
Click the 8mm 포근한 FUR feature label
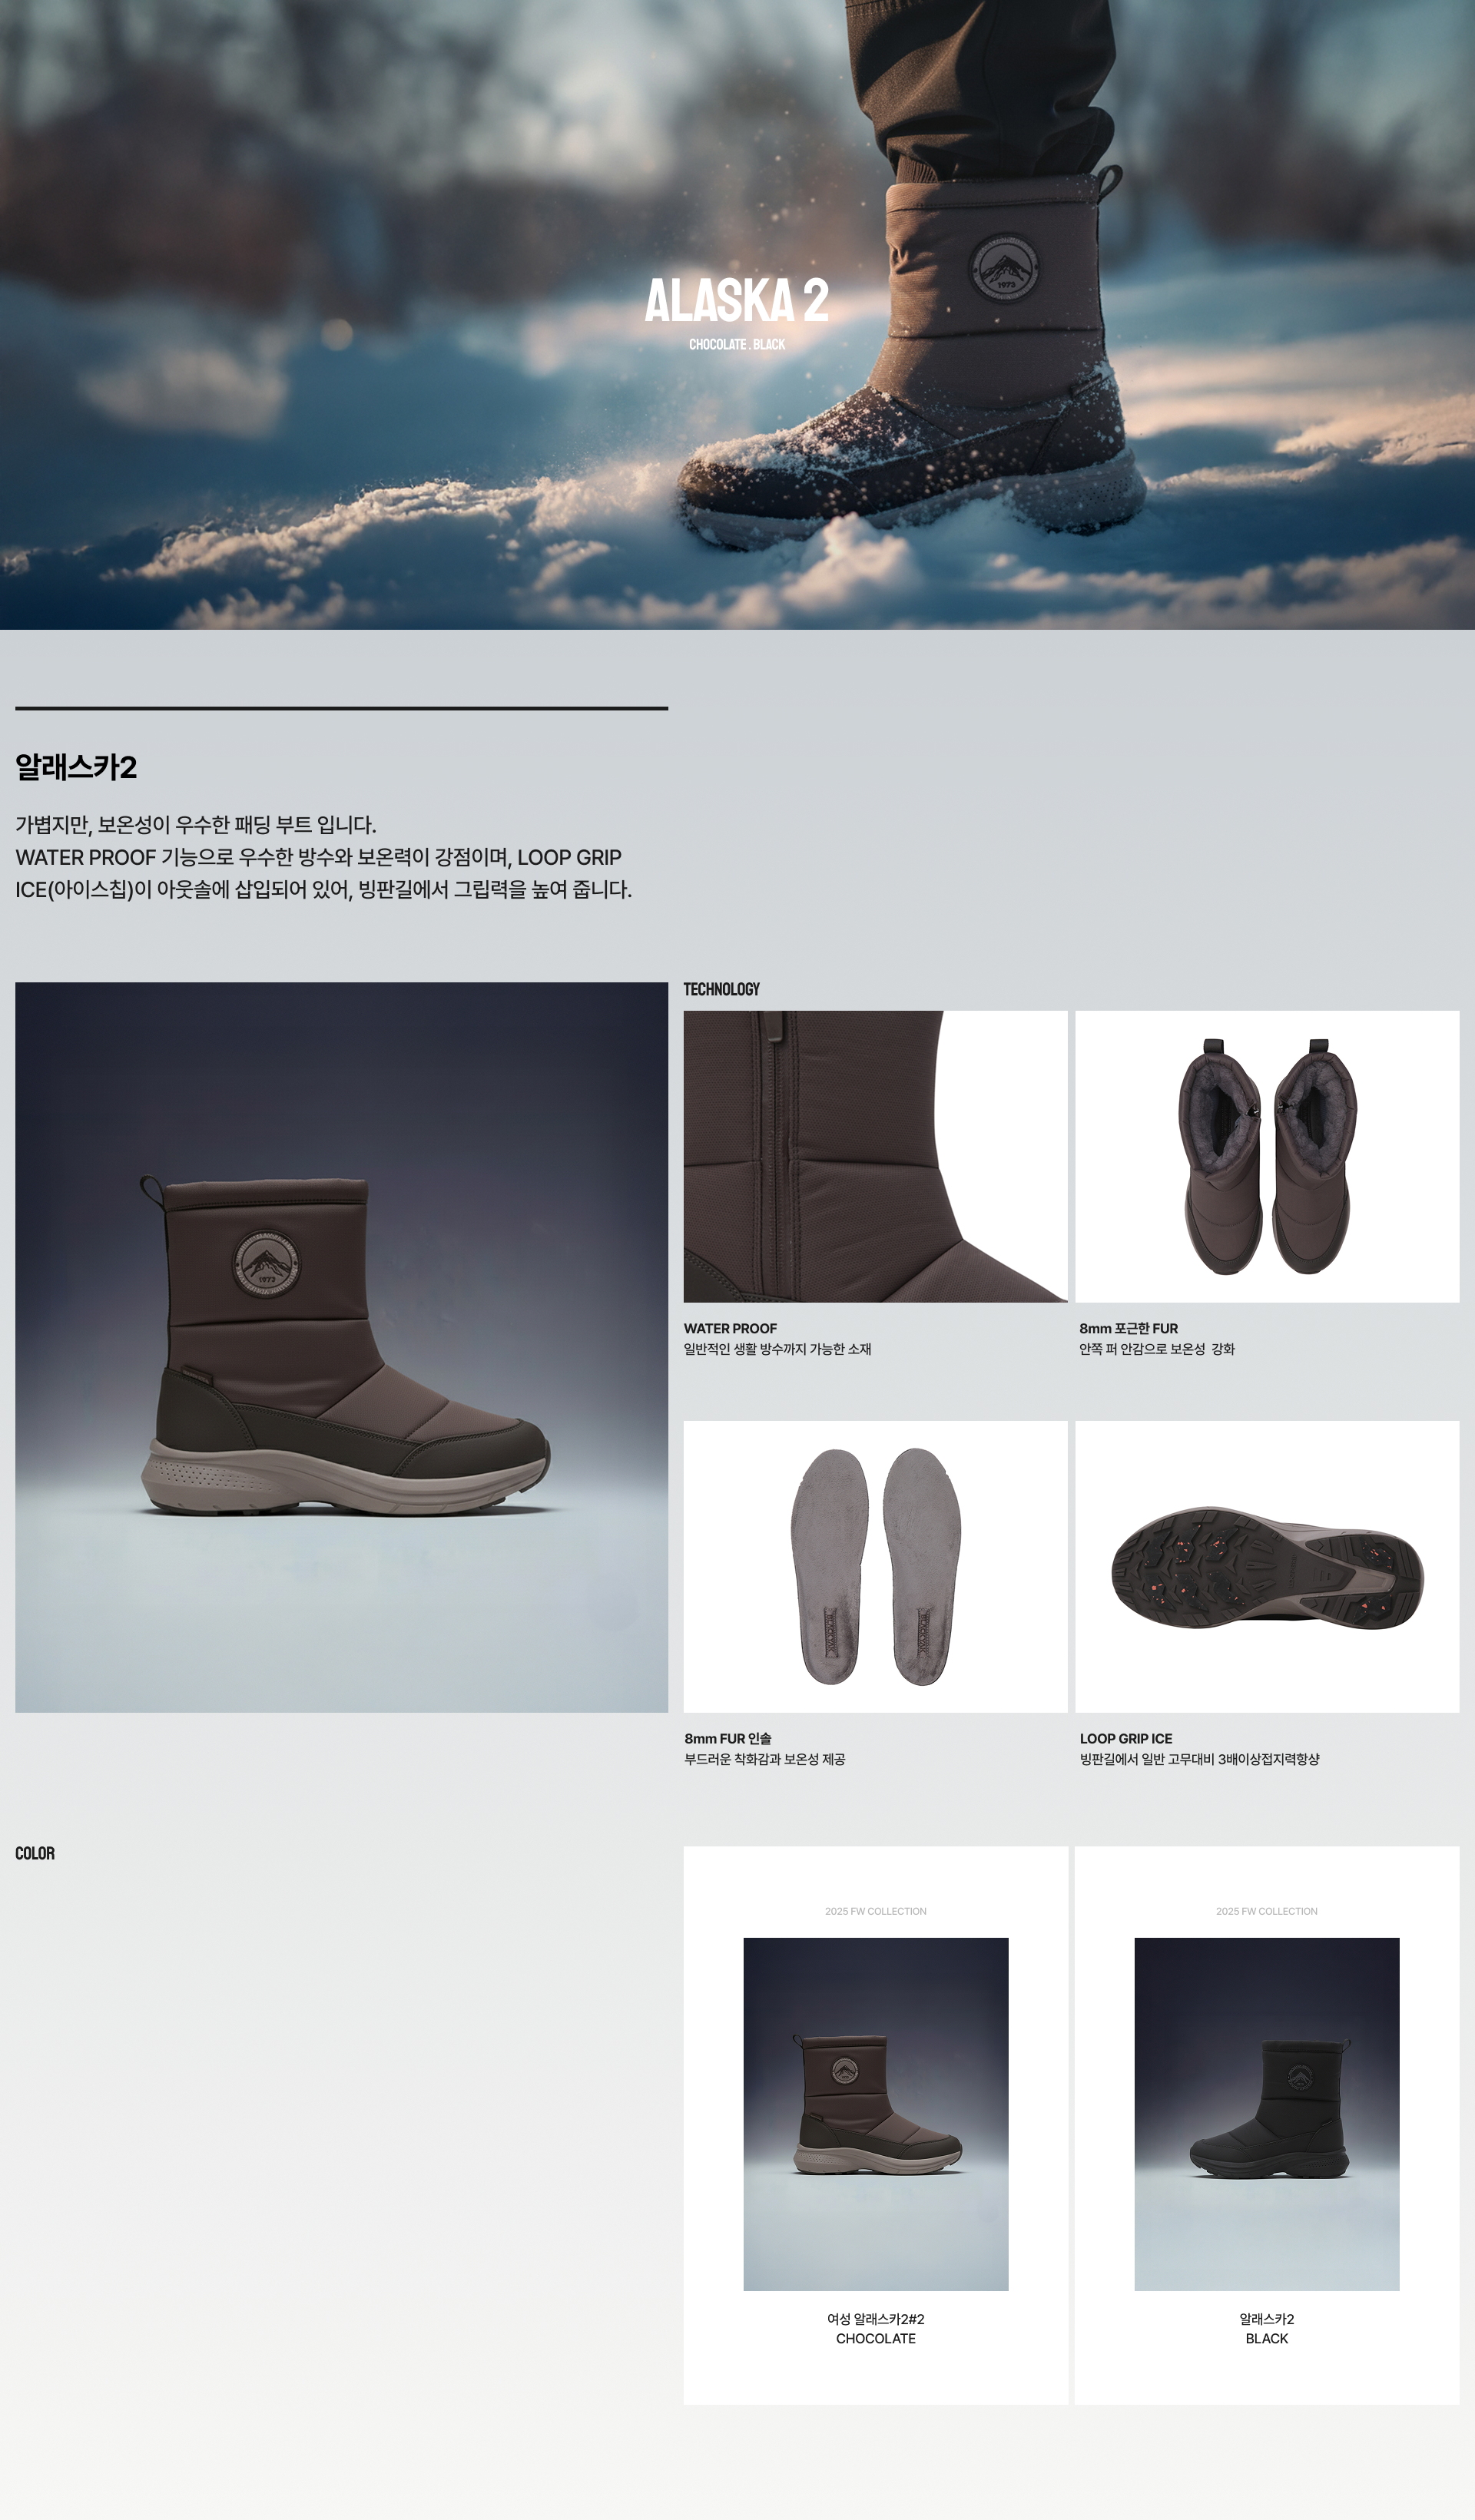(x=1128, y=1328)
